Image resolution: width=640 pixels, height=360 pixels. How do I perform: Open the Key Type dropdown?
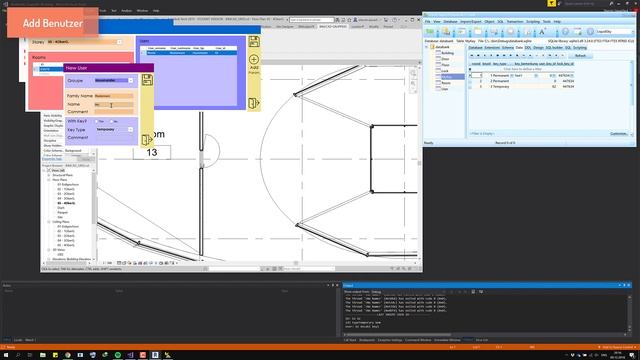coord(131,130)
